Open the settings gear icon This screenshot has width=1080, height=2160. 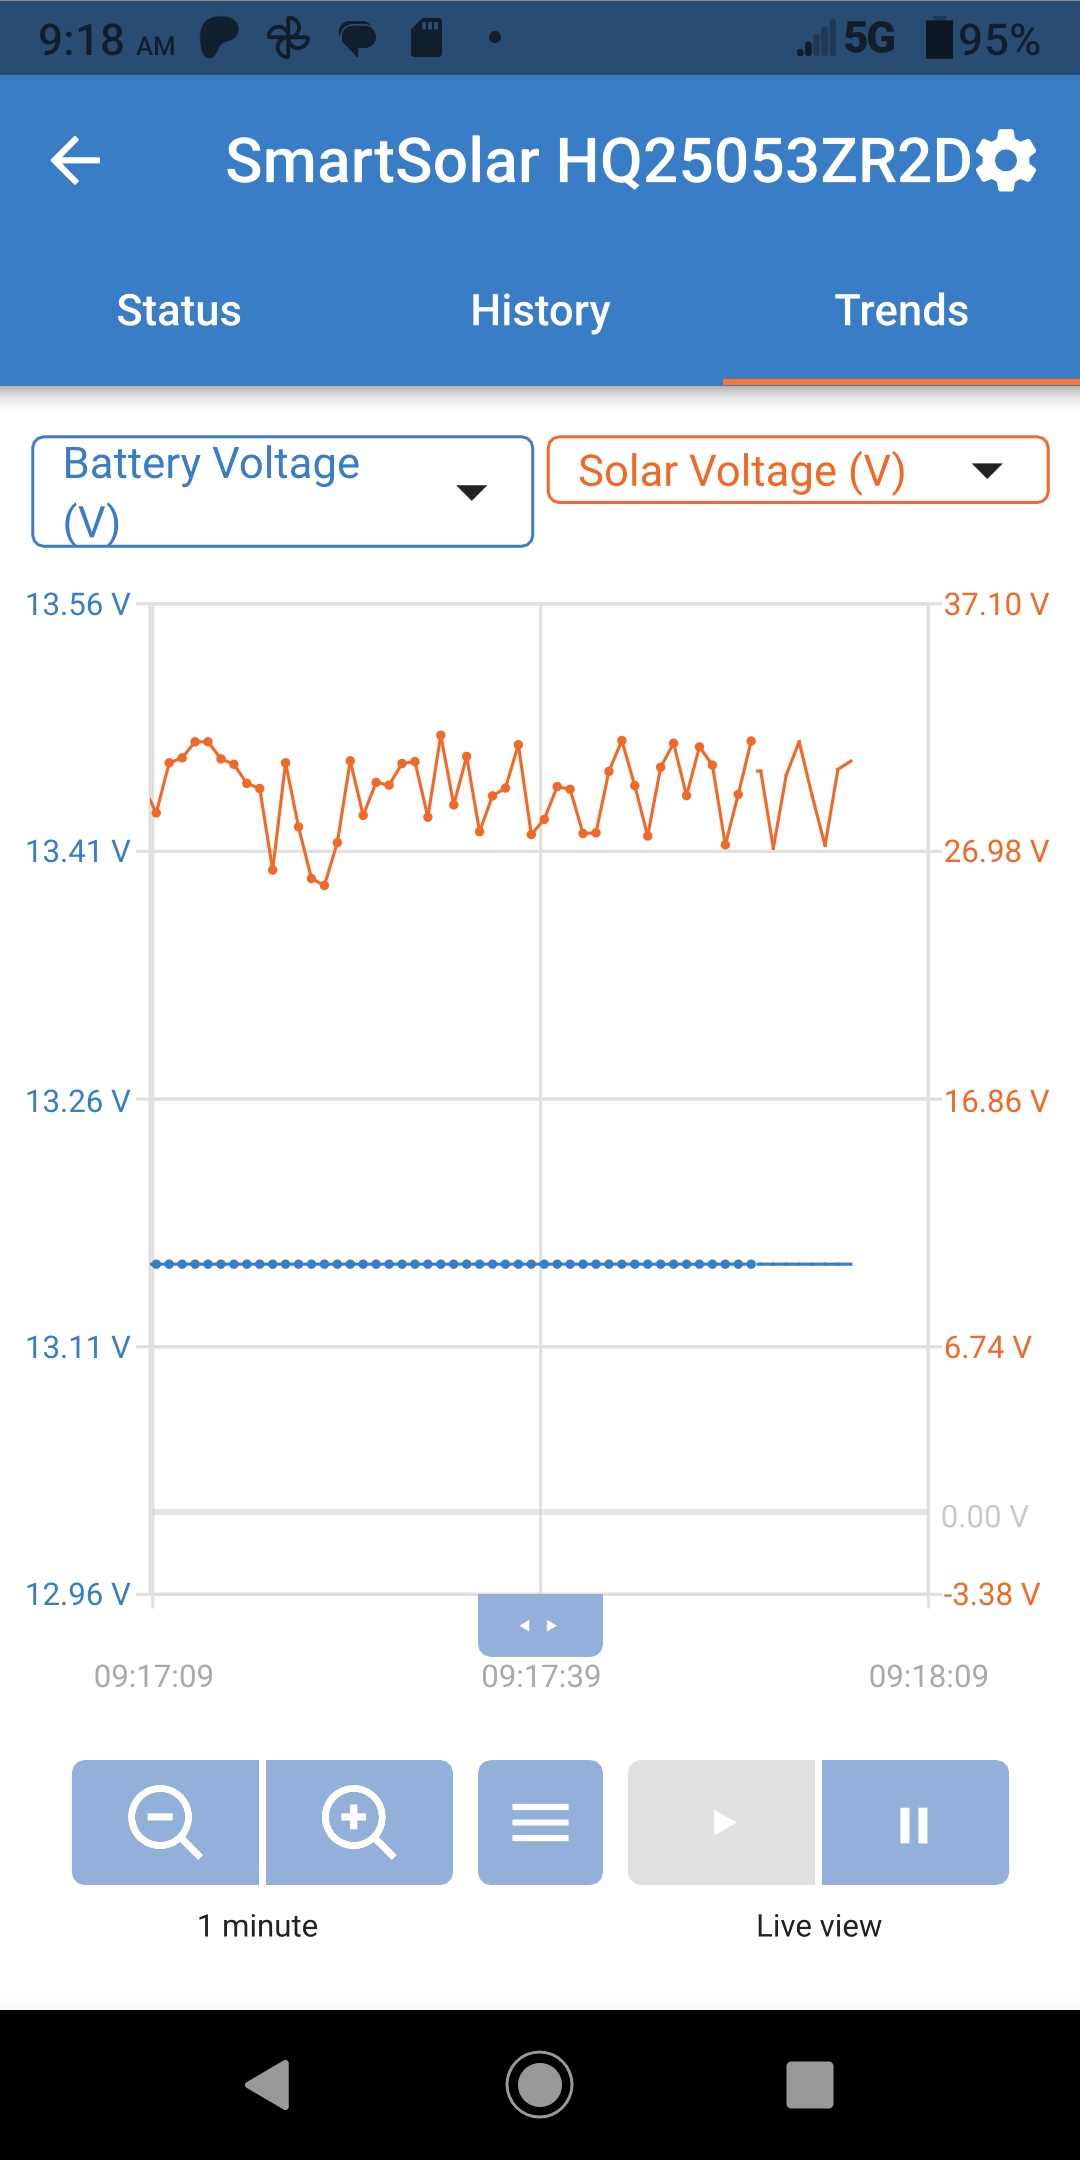tap(1005, 161)
